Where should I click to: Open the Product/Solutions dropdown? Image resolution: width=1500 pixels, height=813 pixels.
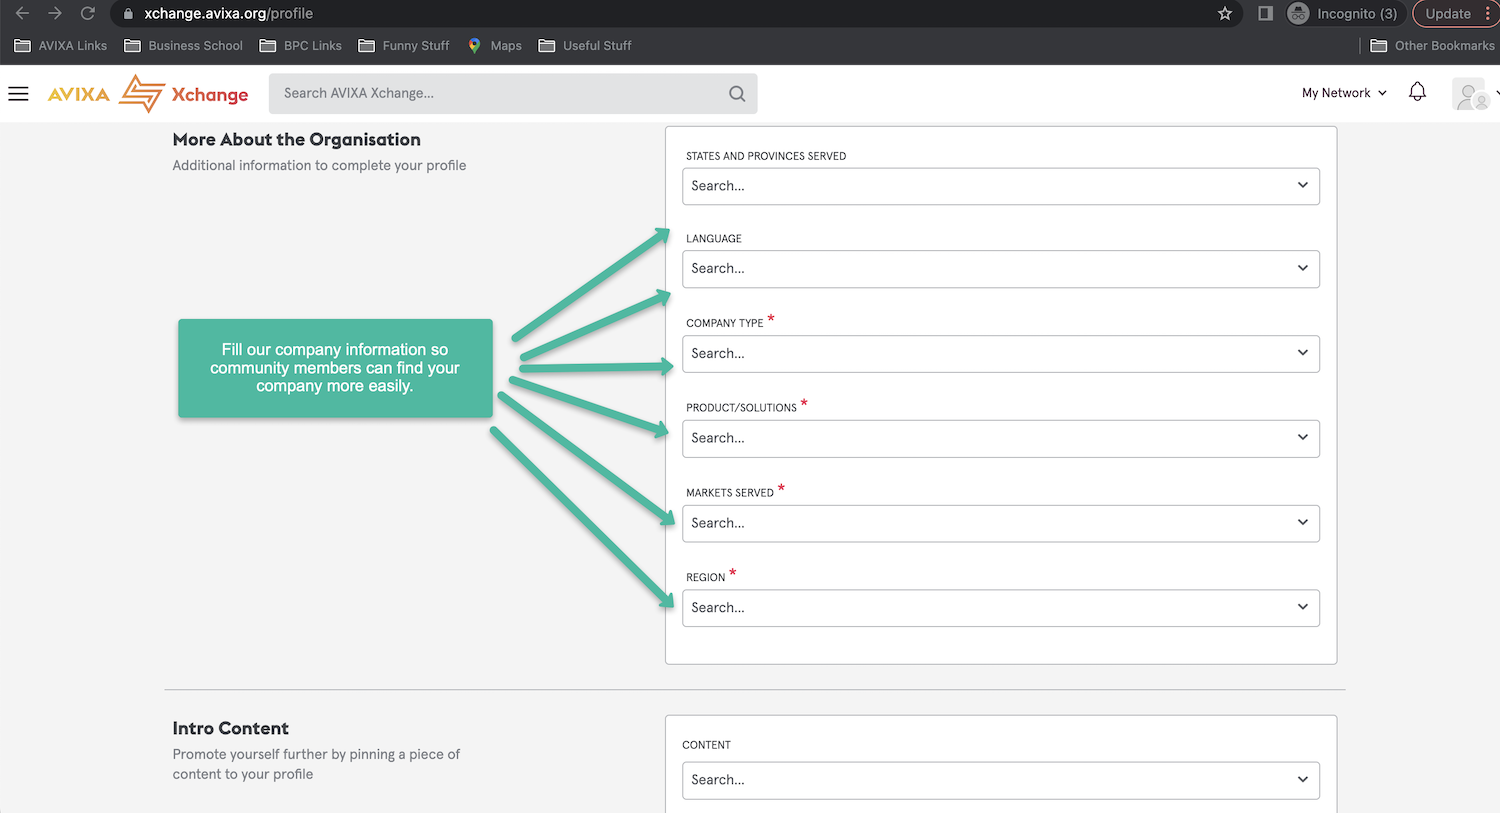(1001, 438)
